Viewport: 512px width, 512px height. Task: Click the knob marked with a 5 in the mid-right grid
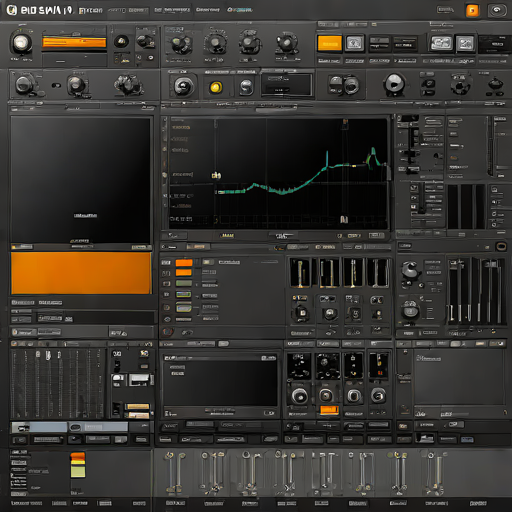(355, 314)
